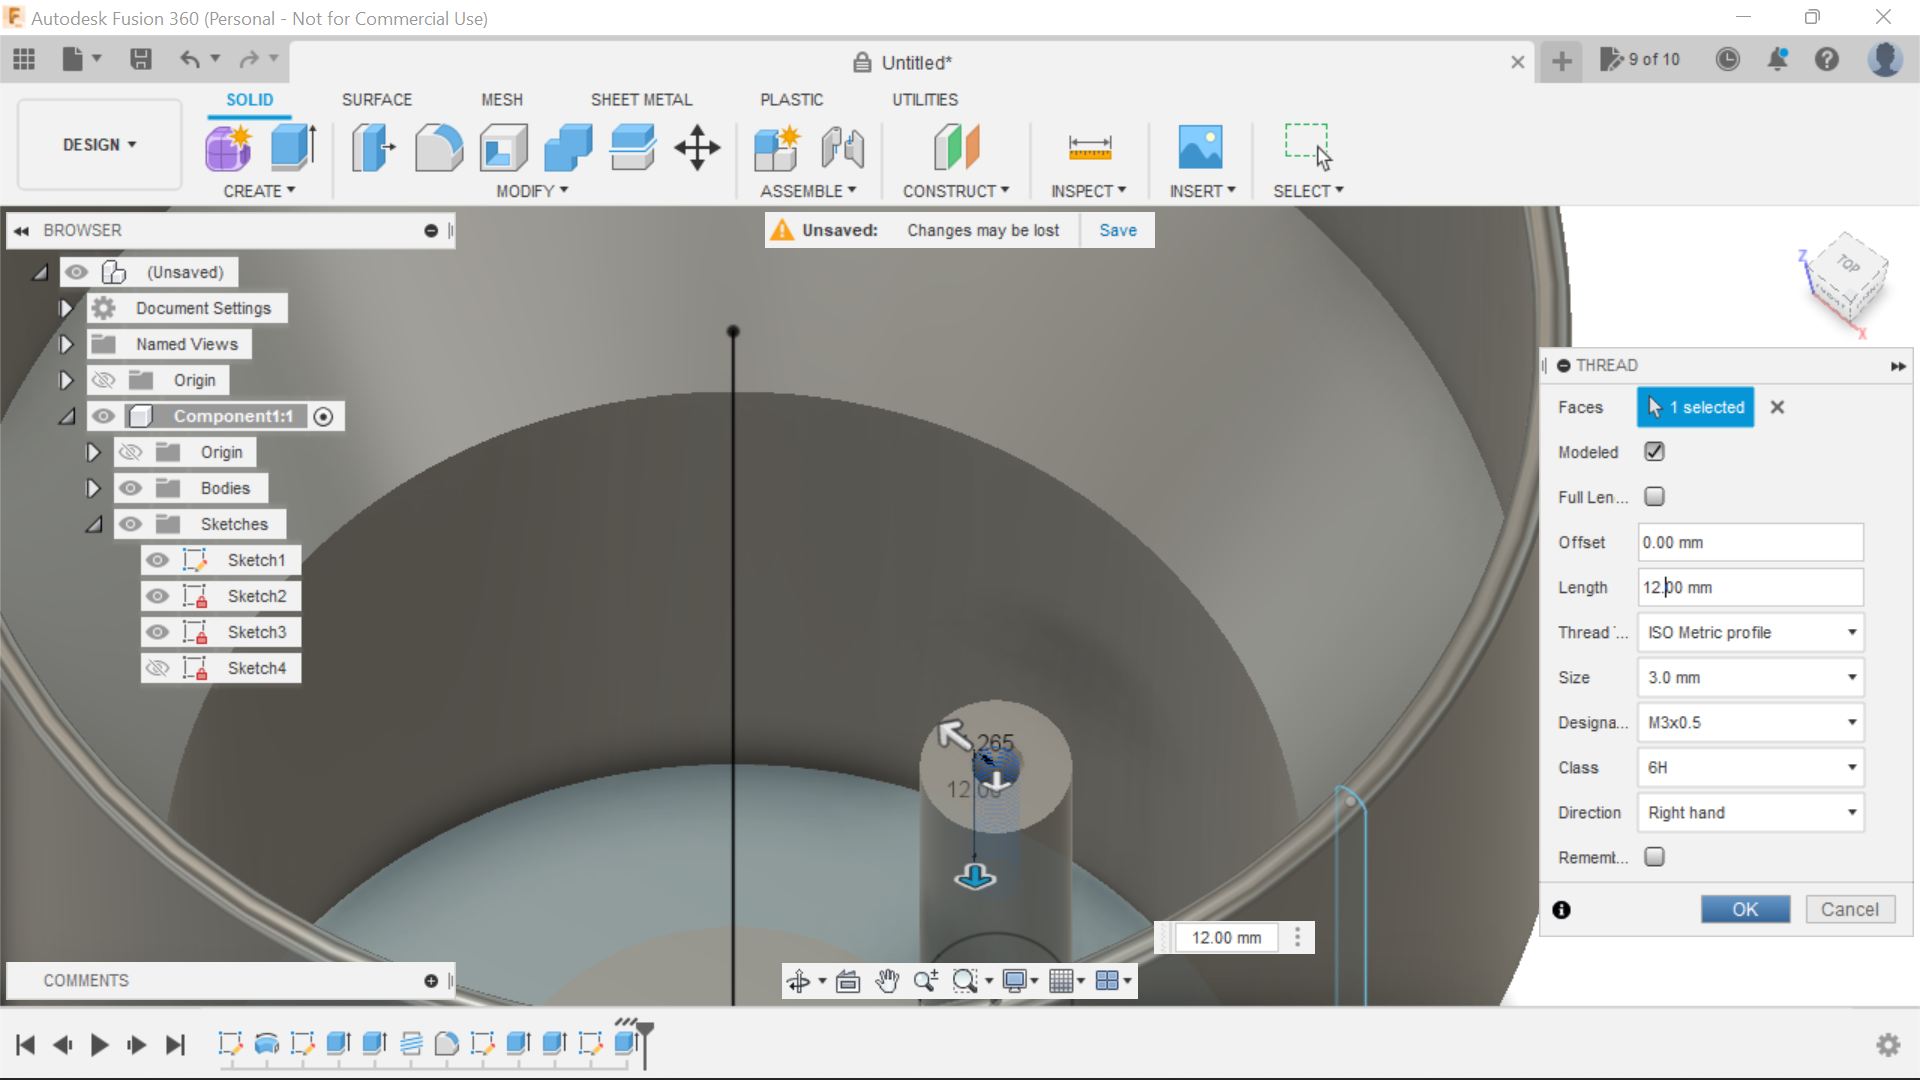Expand the Named Views node
This screenshot has height=1080, width=1920.
tap(66, 344)
